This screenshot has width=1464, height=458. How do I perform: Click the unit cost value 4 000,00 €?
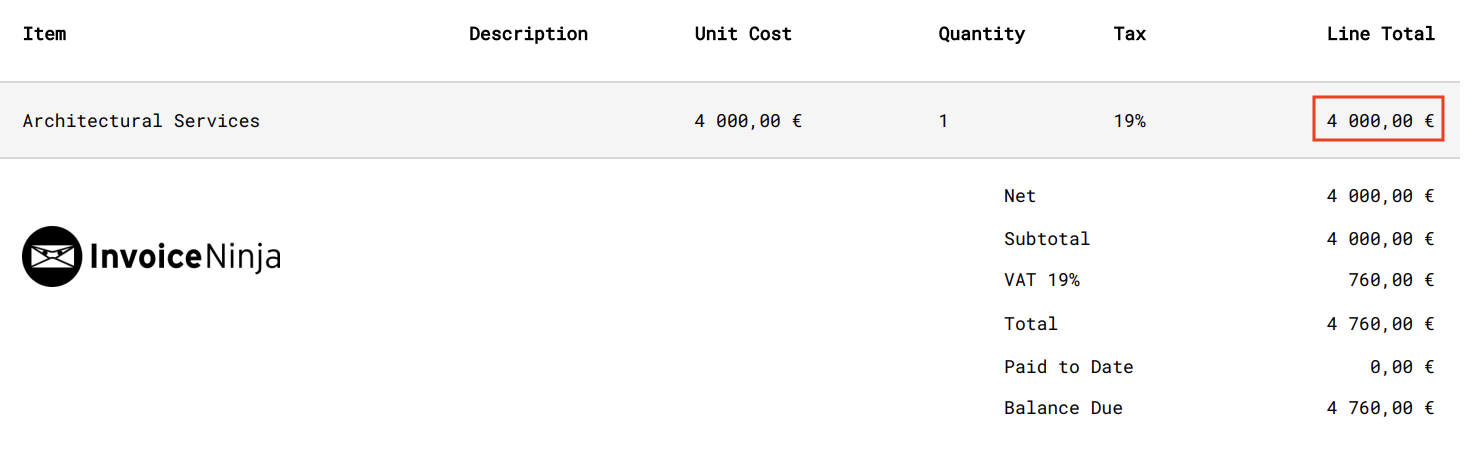tap(748, 121)
